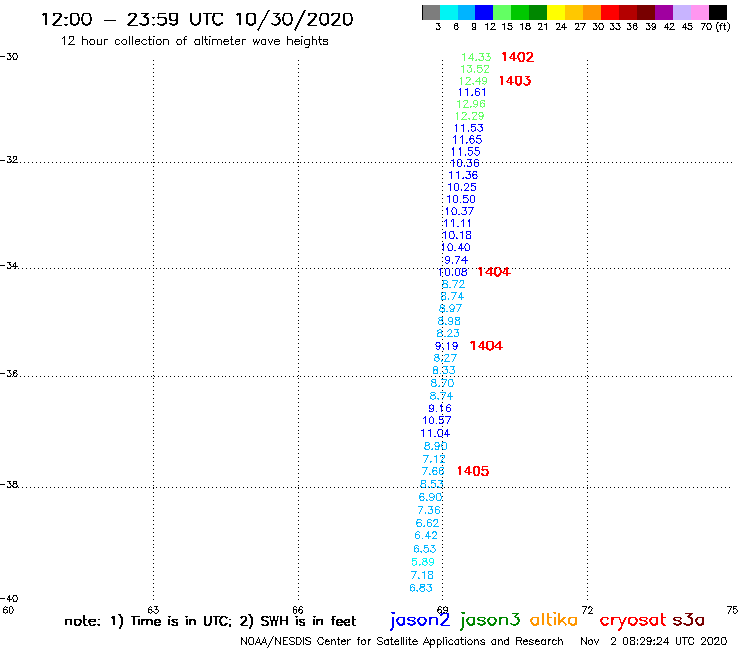Click the value 10.57
The image size is (740, 650).
click(x=437, y=421)
